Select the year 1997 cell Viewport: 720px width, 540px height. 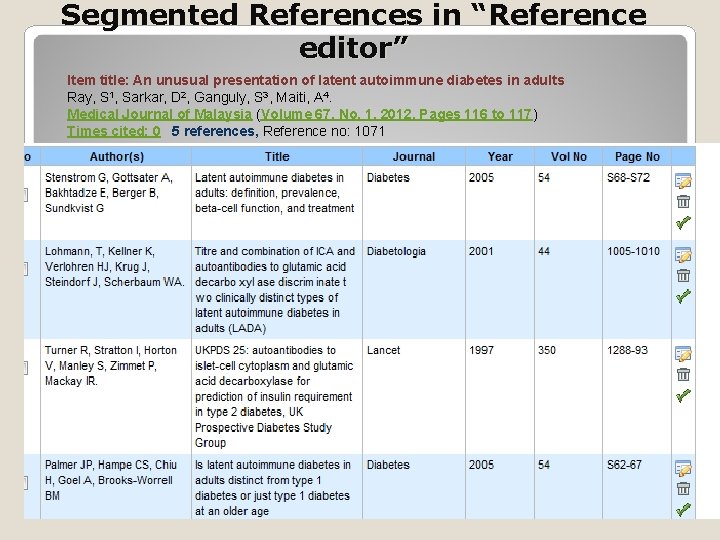(x=500, y=396)
